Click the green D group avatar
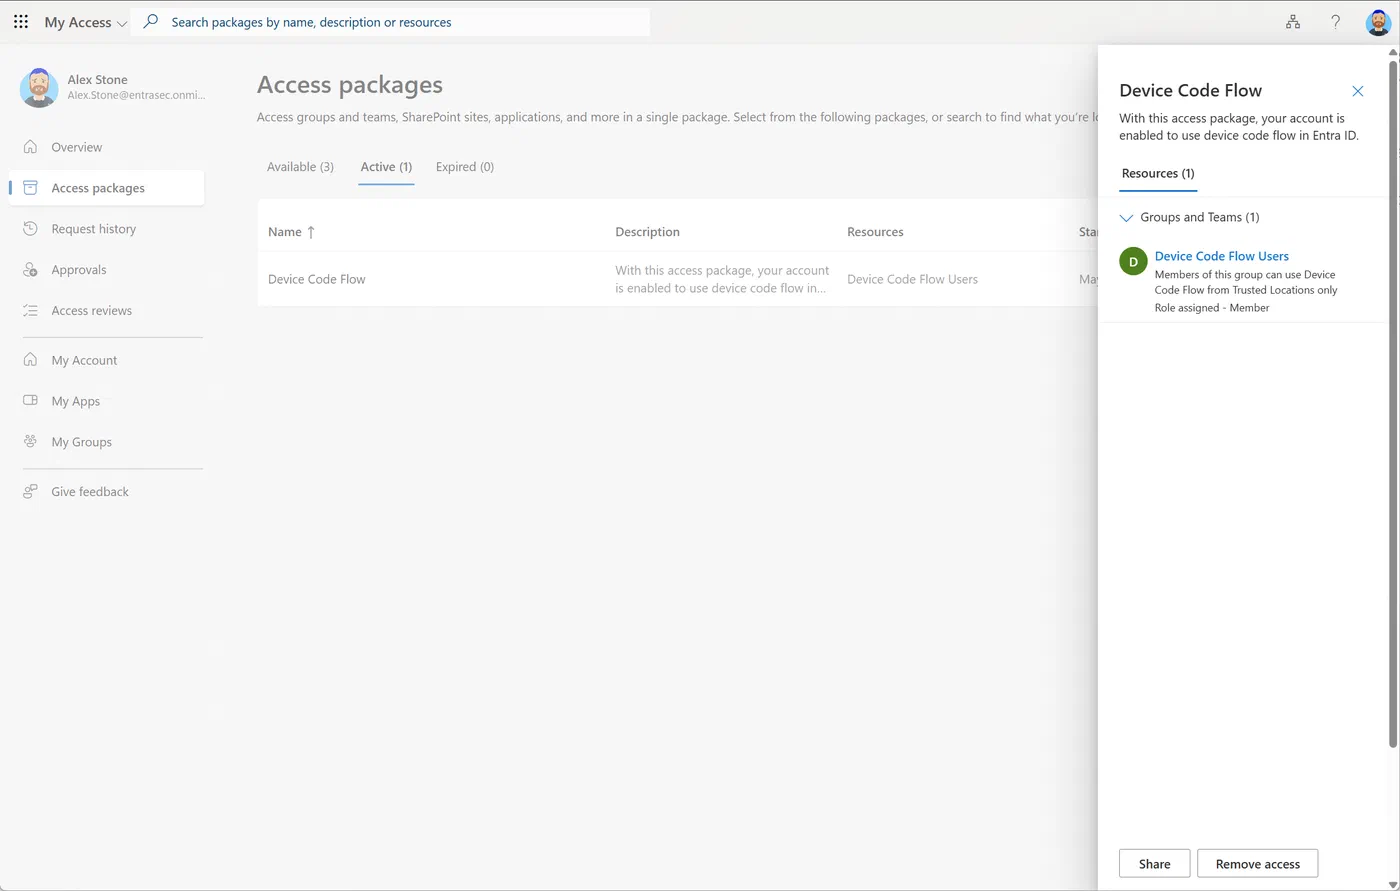Viewport: 1400px width, 891px height. 1133,262
